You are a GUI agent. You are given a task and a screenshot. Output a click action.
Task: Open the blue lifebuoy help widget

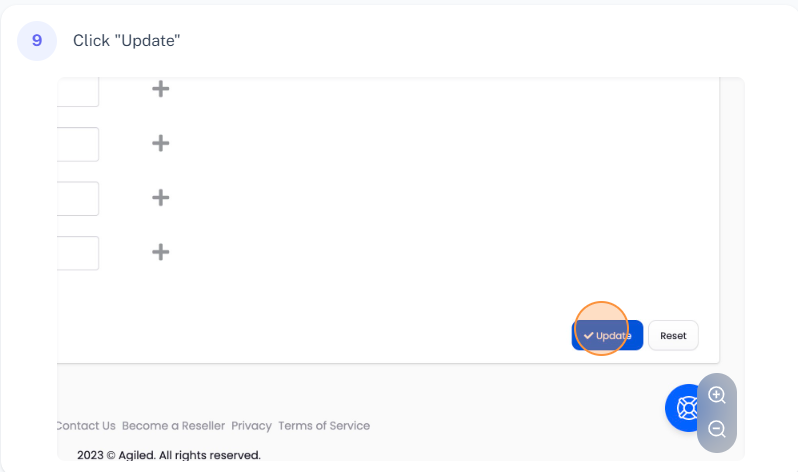click(x=687, y=407)
